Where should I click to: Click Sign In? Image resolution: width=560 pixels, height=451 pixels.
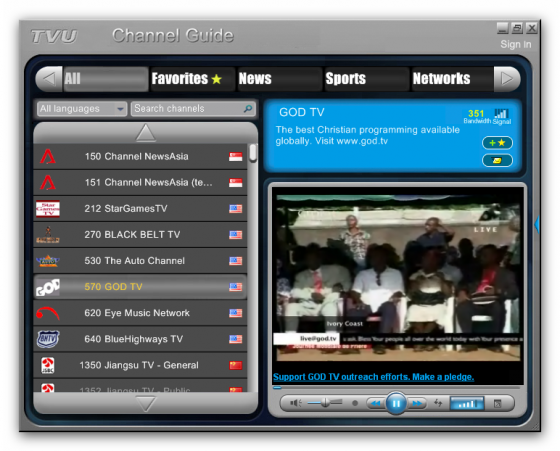pos(516,44)
